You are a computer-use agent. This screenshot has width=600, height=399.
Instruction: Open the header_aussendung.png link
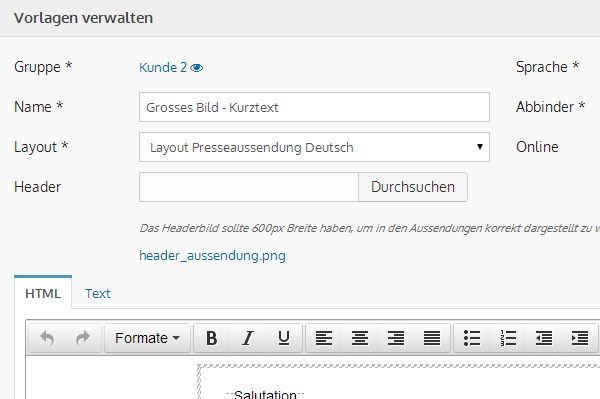click(x=212, y=256)
